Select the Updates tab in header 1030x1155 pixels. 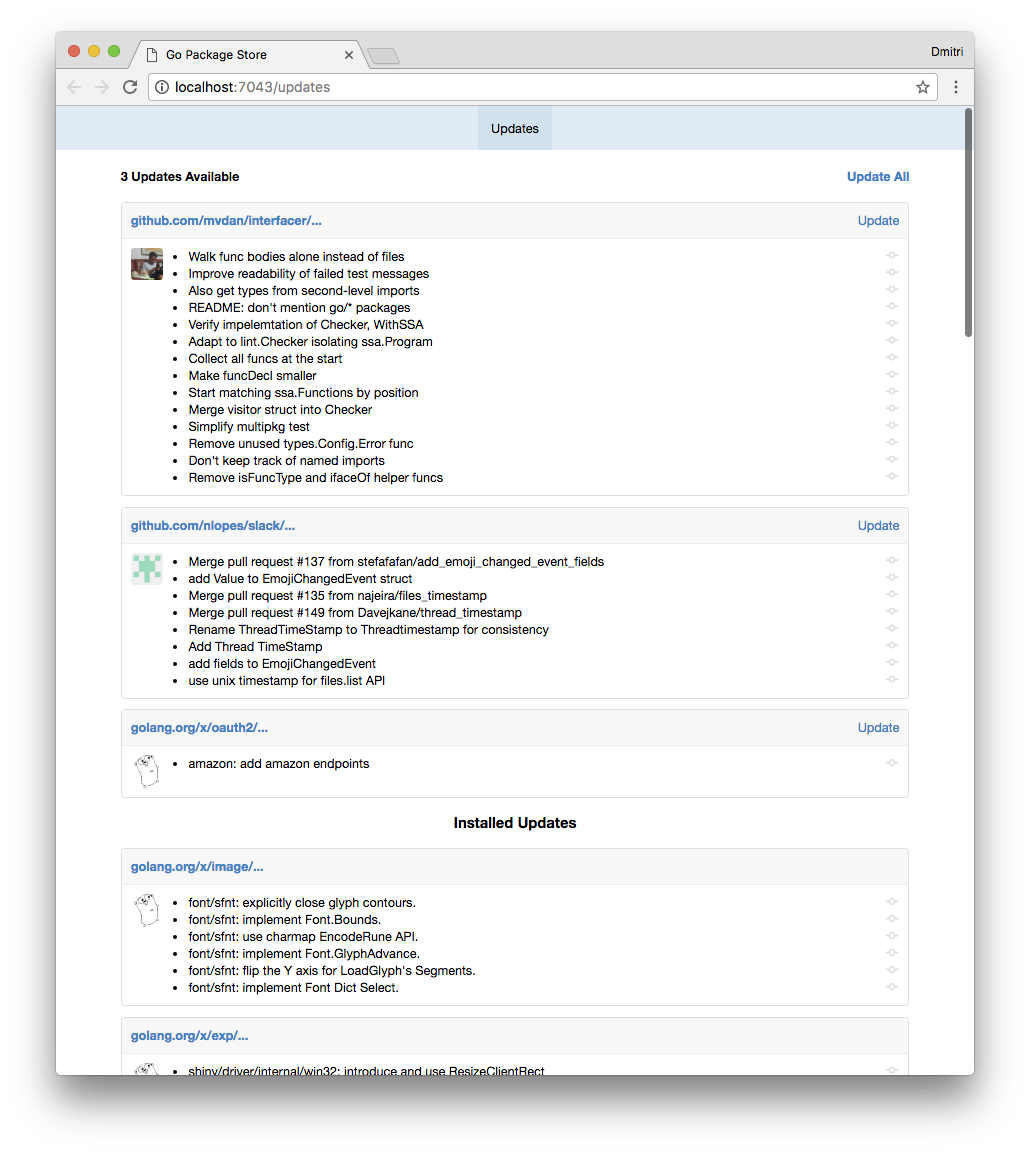(x=514, y=128)
